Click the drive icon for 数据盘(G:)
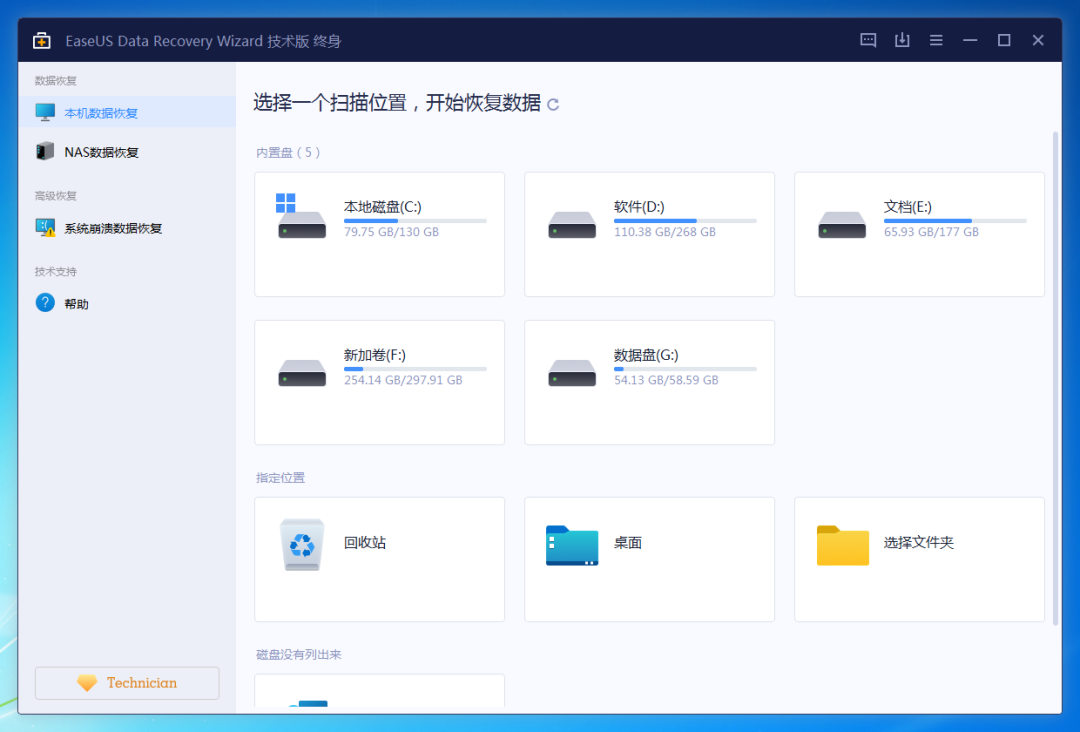Image resolution: width=1080 pixels, height=732 pixels. pos(572,373)
